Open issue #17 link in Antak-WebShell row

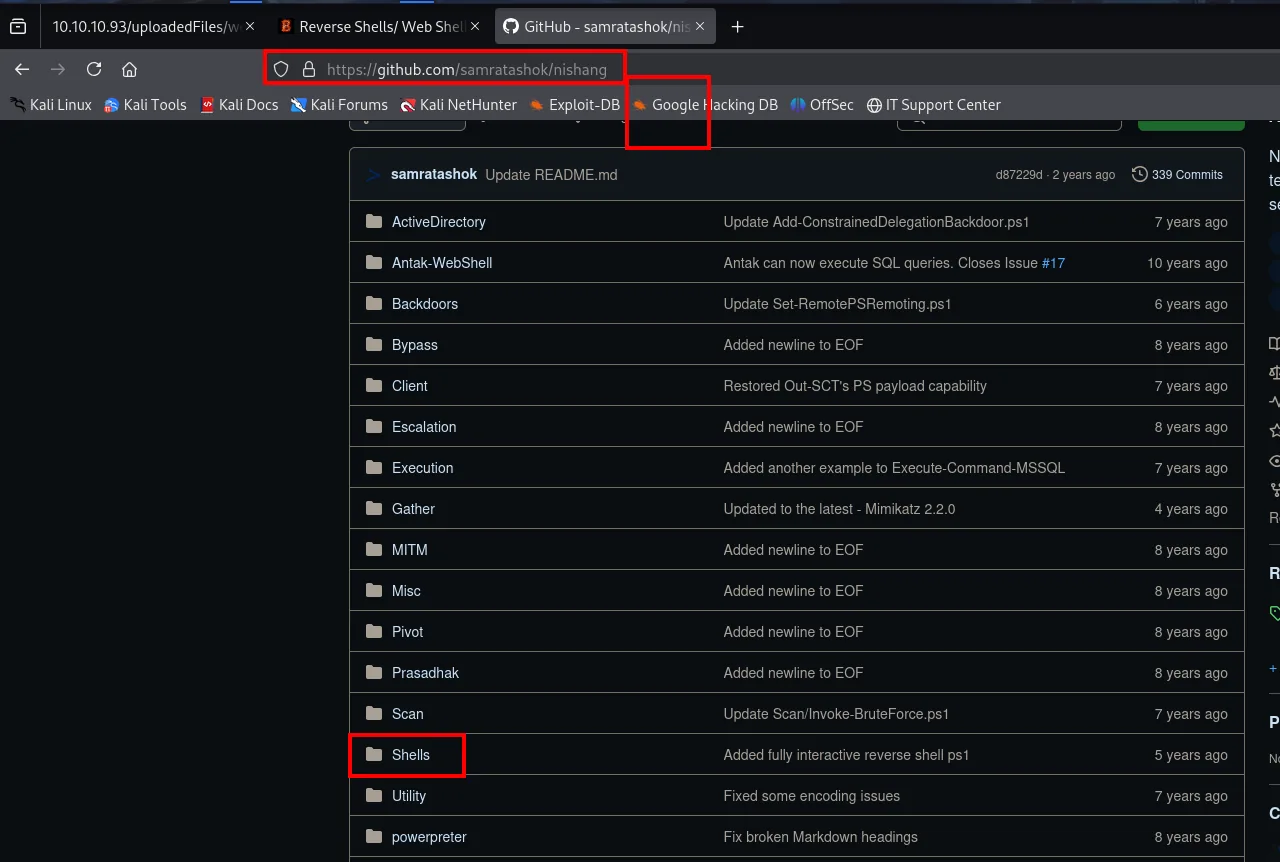(x=1053, y=263)
